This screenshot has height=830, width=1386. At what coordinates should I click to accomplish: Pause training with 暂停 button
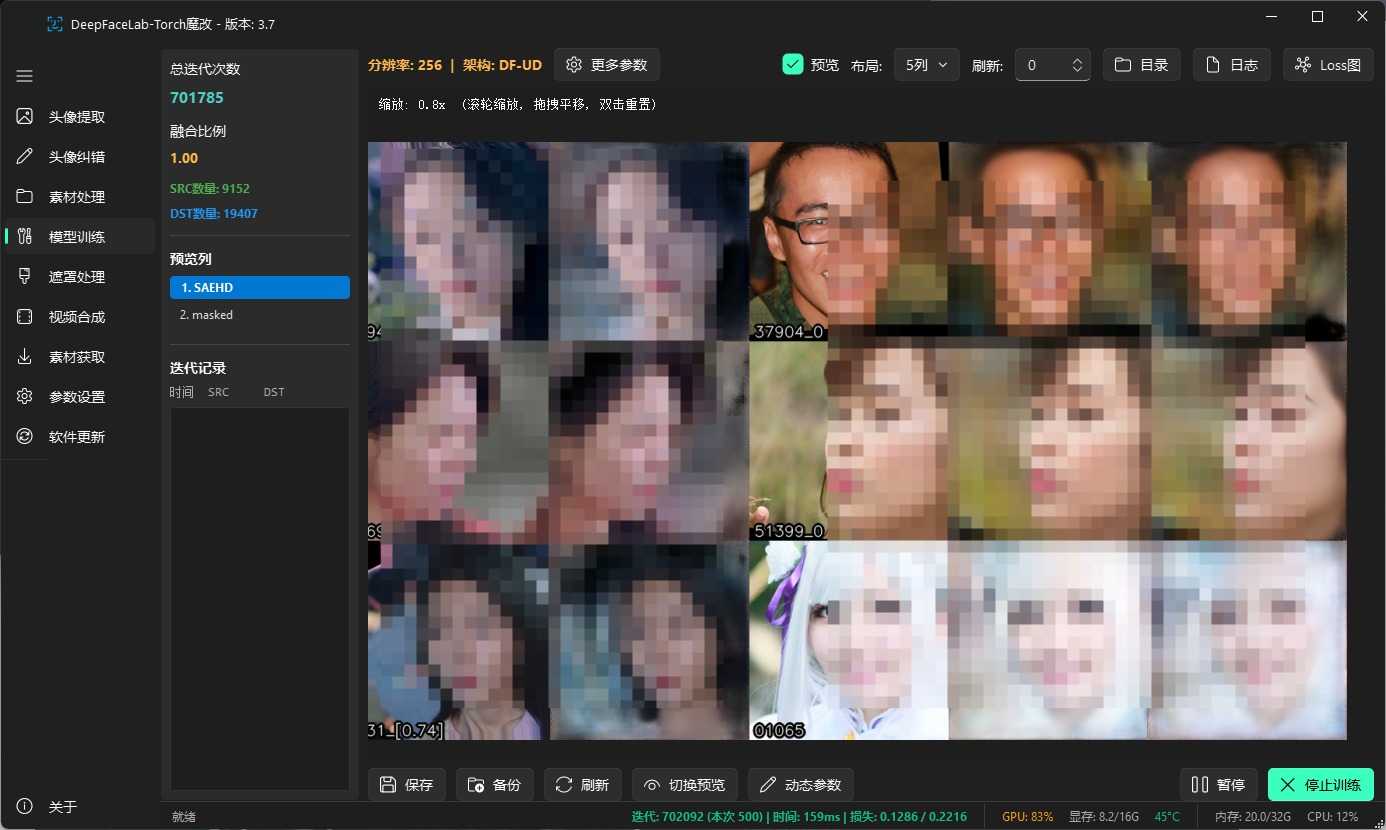[1218, 785]
